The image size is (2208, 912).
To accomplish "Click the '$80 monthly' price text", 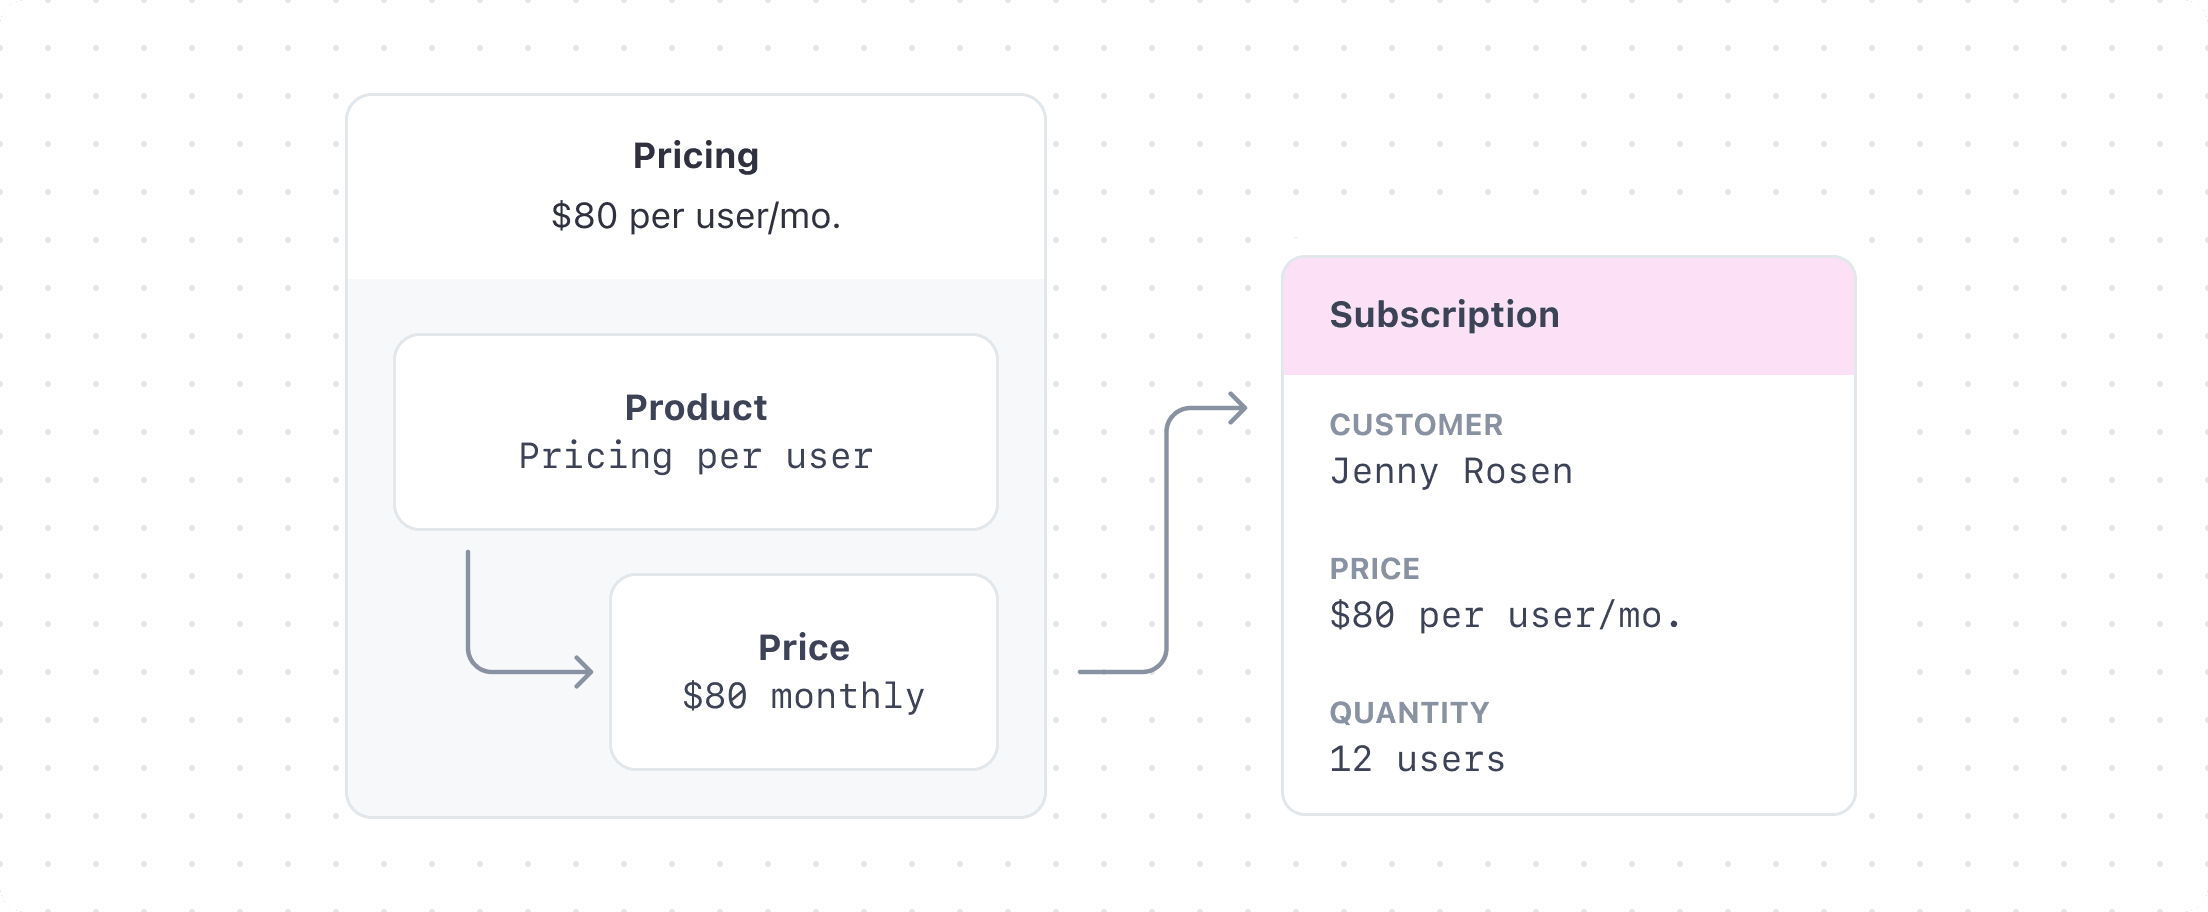I will tap(803, 697).
